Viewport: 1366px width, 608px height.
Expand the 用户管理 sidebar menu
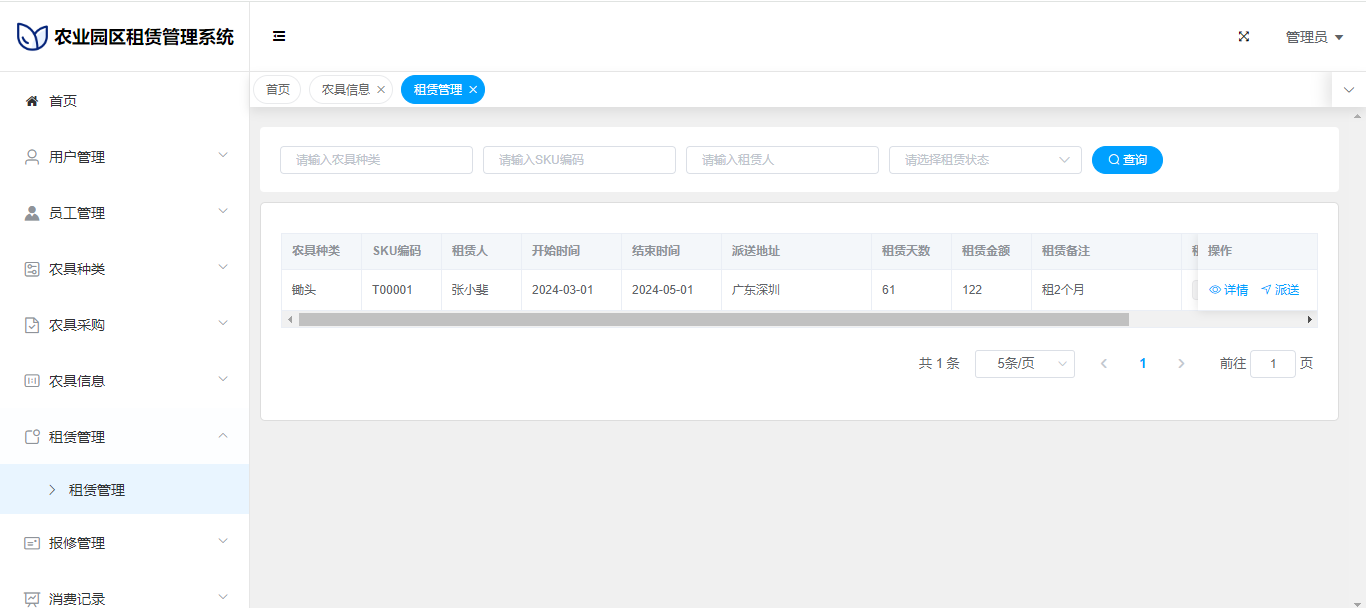pos(124,157)
